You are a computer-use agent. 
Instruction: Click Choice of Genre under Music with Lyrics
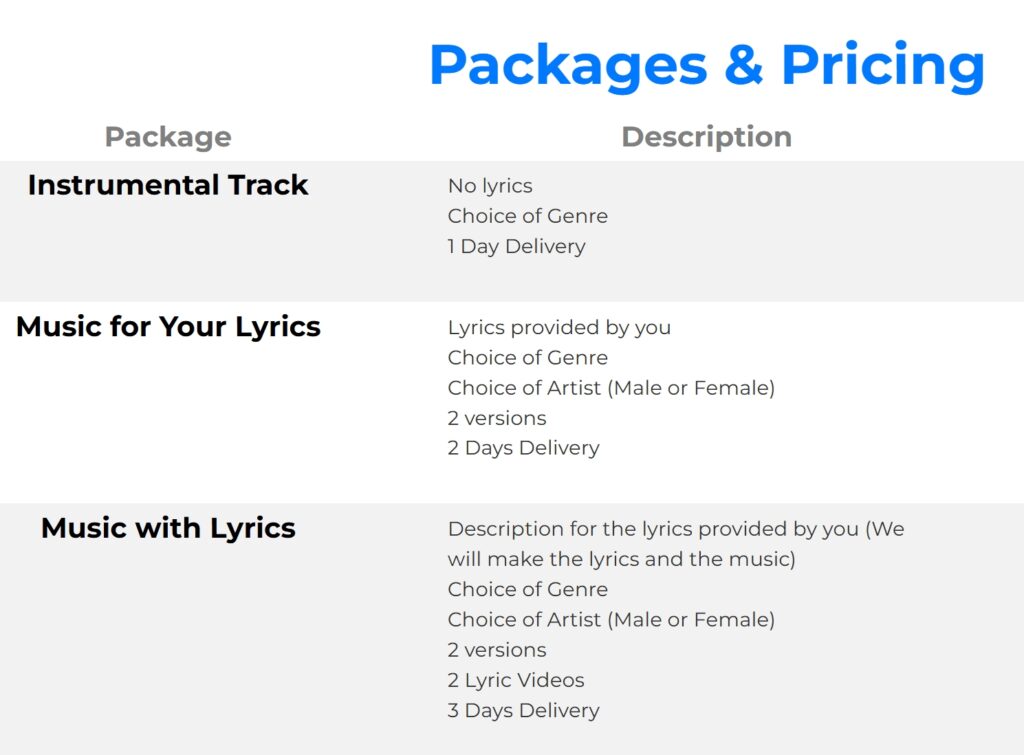(x=528, y=590)
